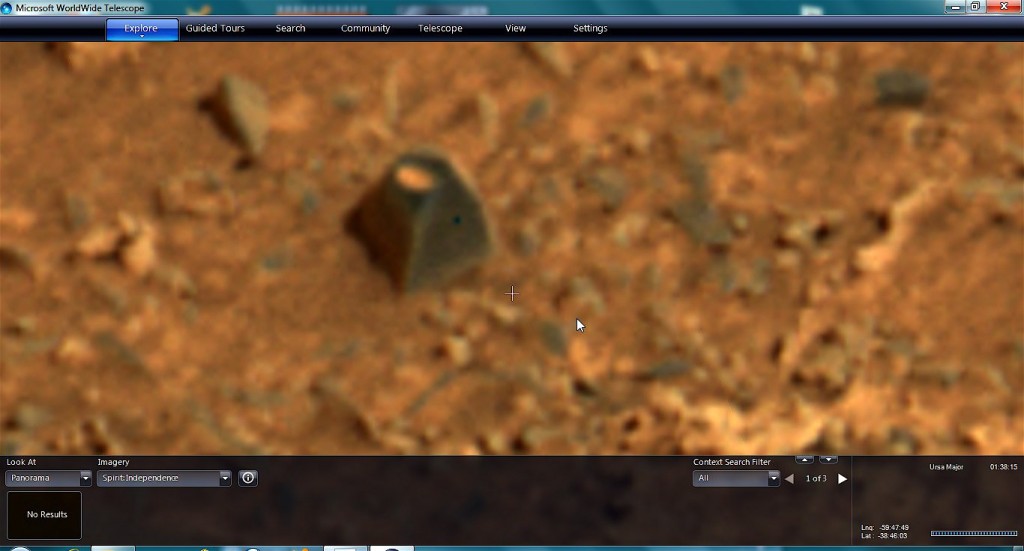
Task: Open the Guided Tours tab
Action: [x=215, y=29]
